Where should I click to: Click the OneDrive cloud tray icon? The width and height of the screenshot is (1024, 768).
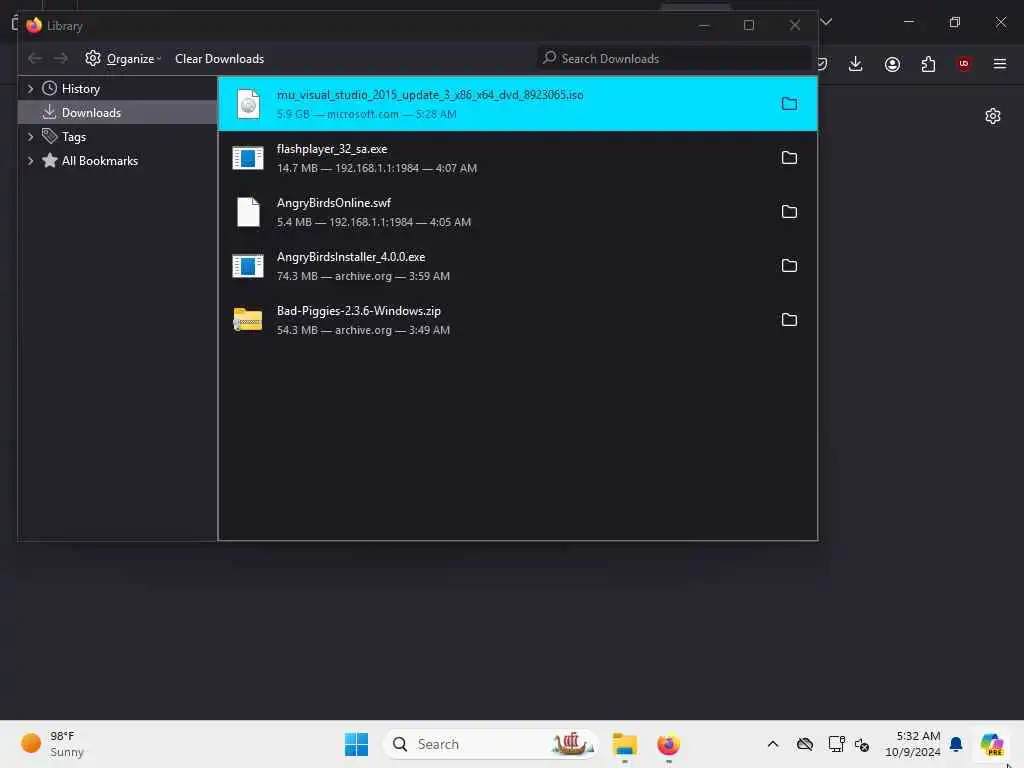tap(805, 744)
